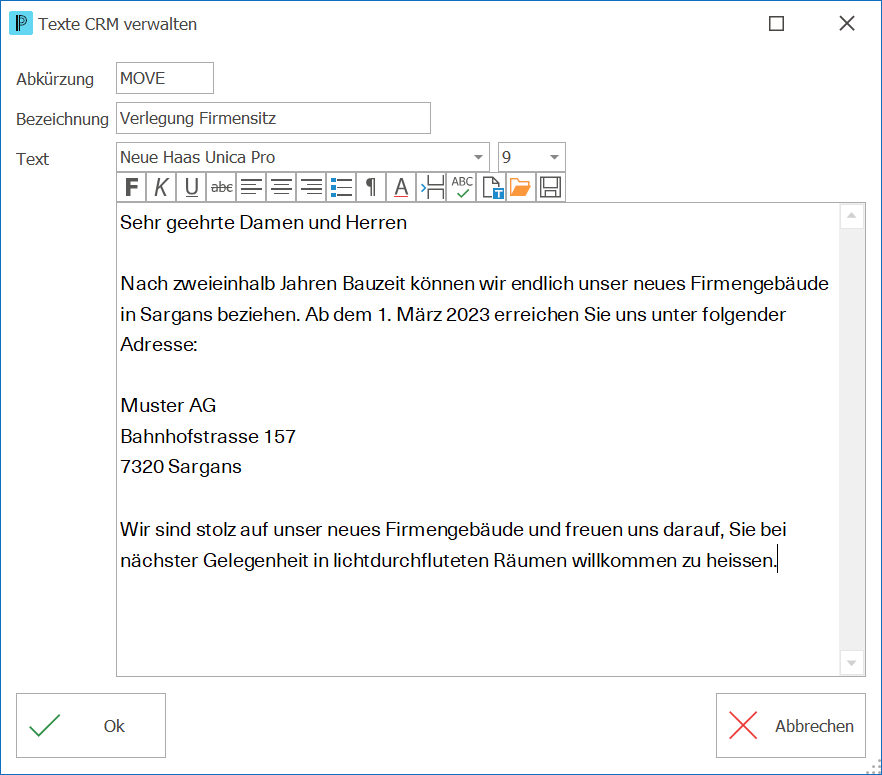Toggle bold formatting with the F icon
Image resolution: width=882 pixels, height=775 pixels.
(x=132, y=187)
